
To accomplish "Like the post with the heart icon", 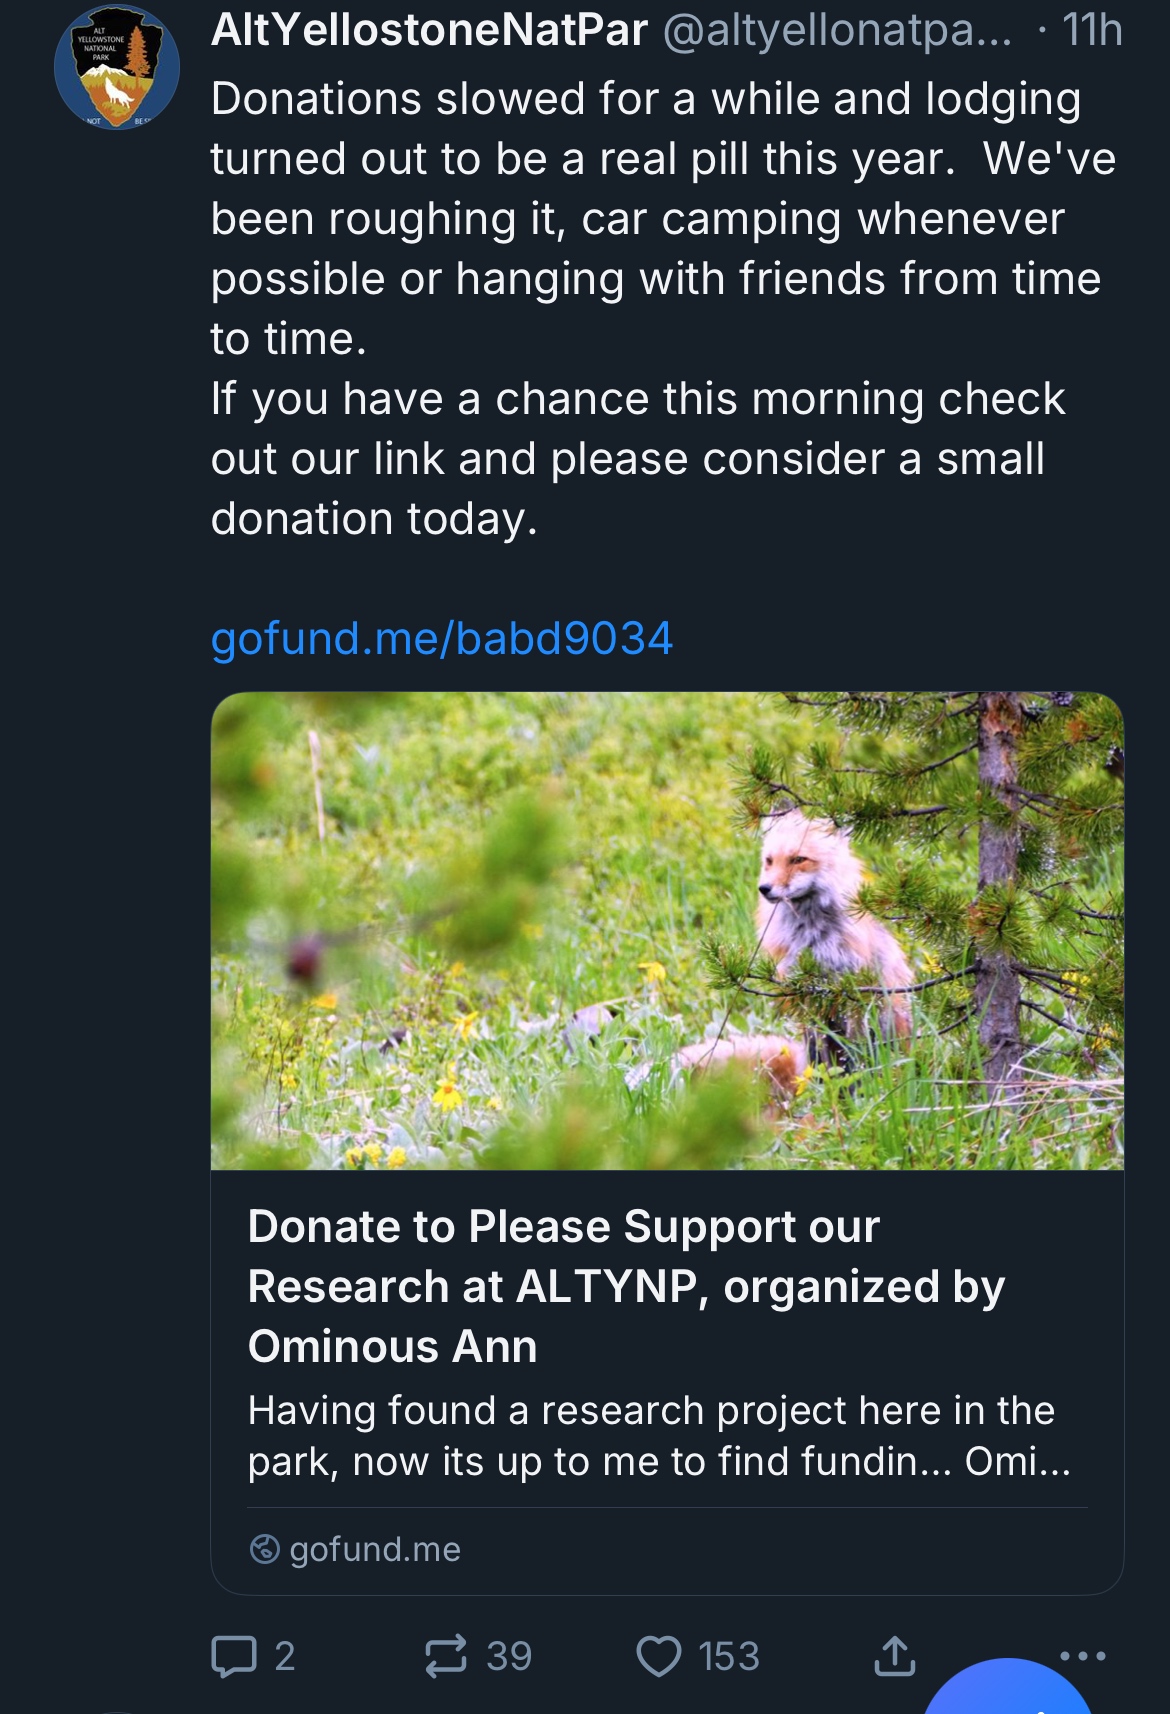I will click(659, 1656).
